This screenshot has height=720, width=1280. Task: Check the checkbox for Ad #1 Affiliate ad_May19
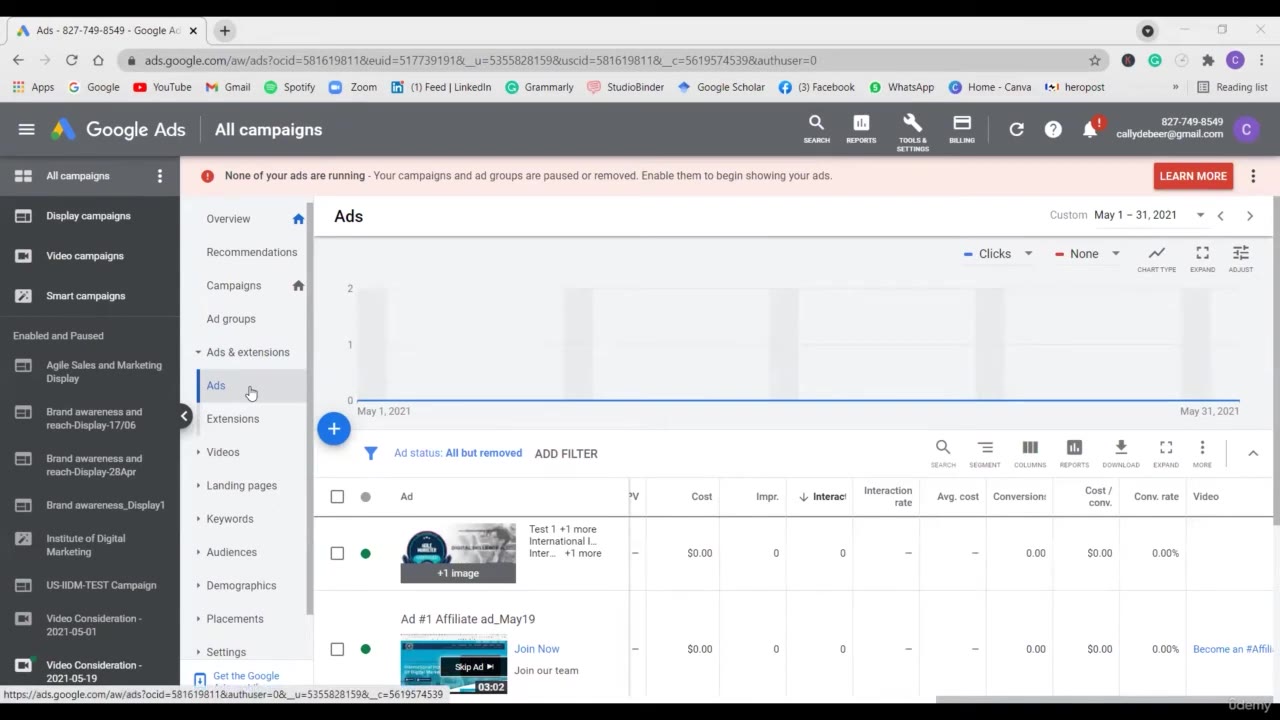click(337, 649)
